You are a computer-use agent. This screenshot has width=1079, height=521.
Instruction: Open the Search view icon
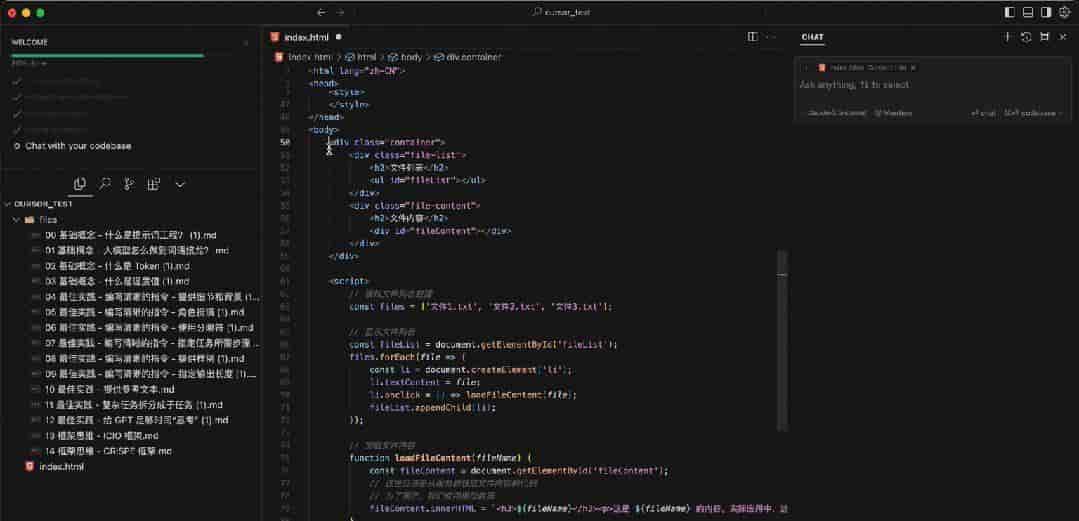pos(104,184)
